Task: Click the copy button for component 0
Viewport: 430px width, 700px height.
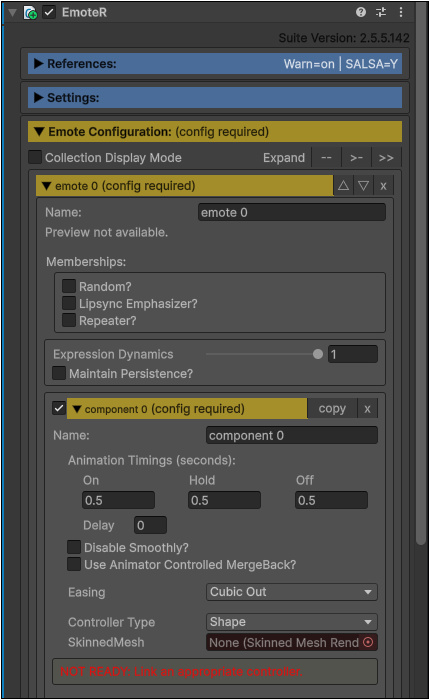Action: click(332, 409)
